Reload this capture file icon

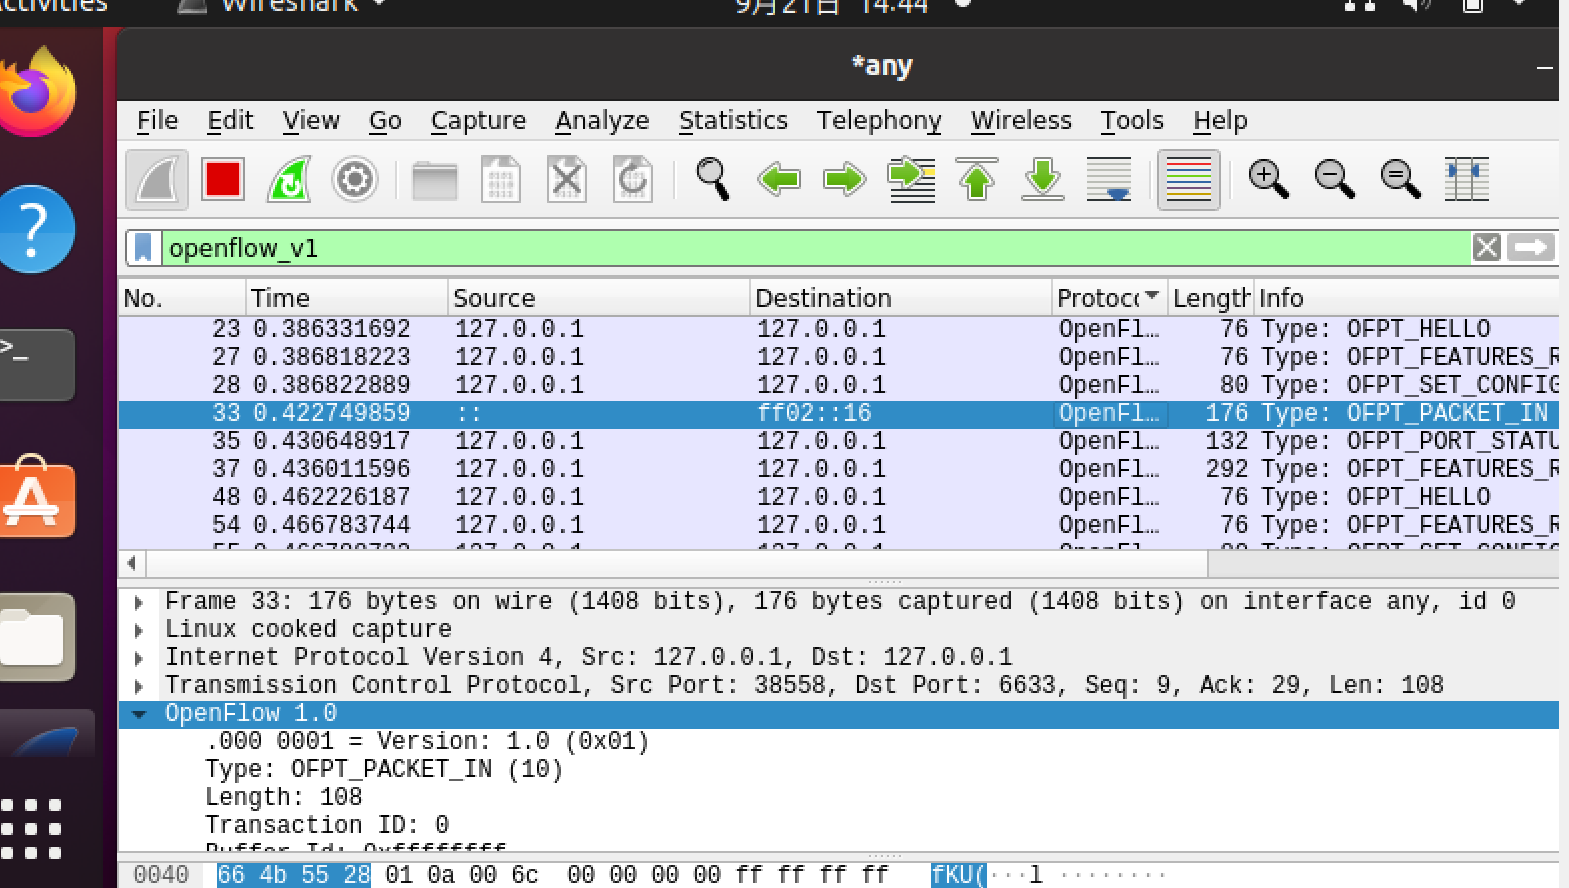tap(633, 180)
